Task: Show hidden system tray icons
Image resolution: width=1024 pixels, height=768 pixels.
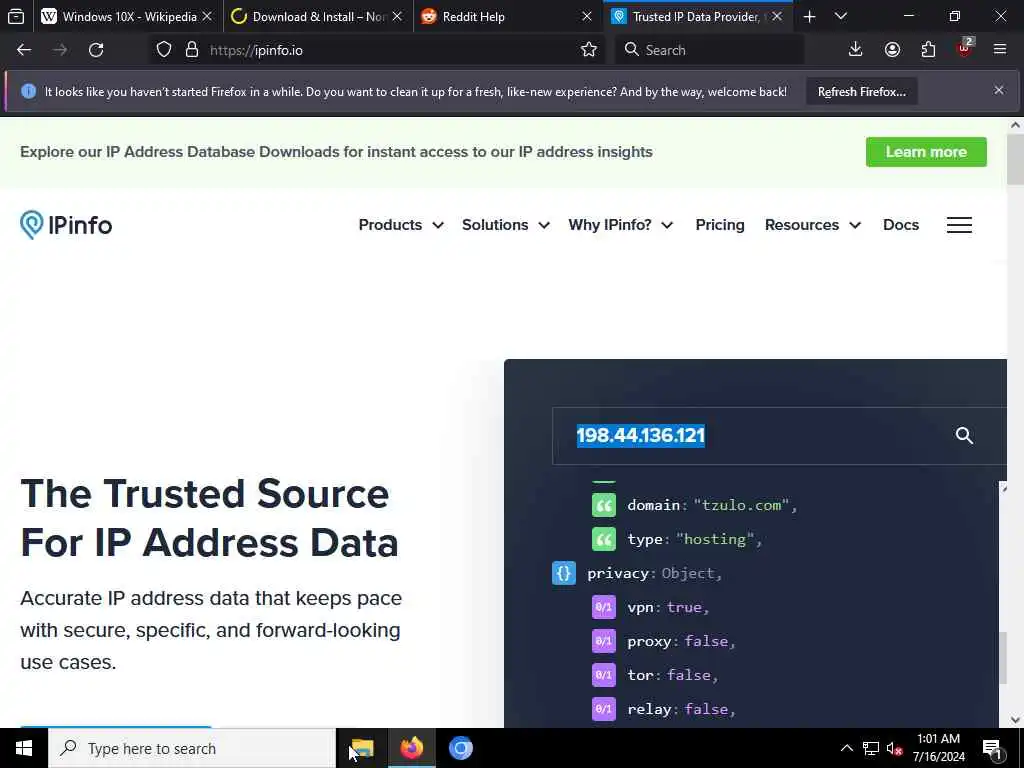Action: click(x=846, y=748)
